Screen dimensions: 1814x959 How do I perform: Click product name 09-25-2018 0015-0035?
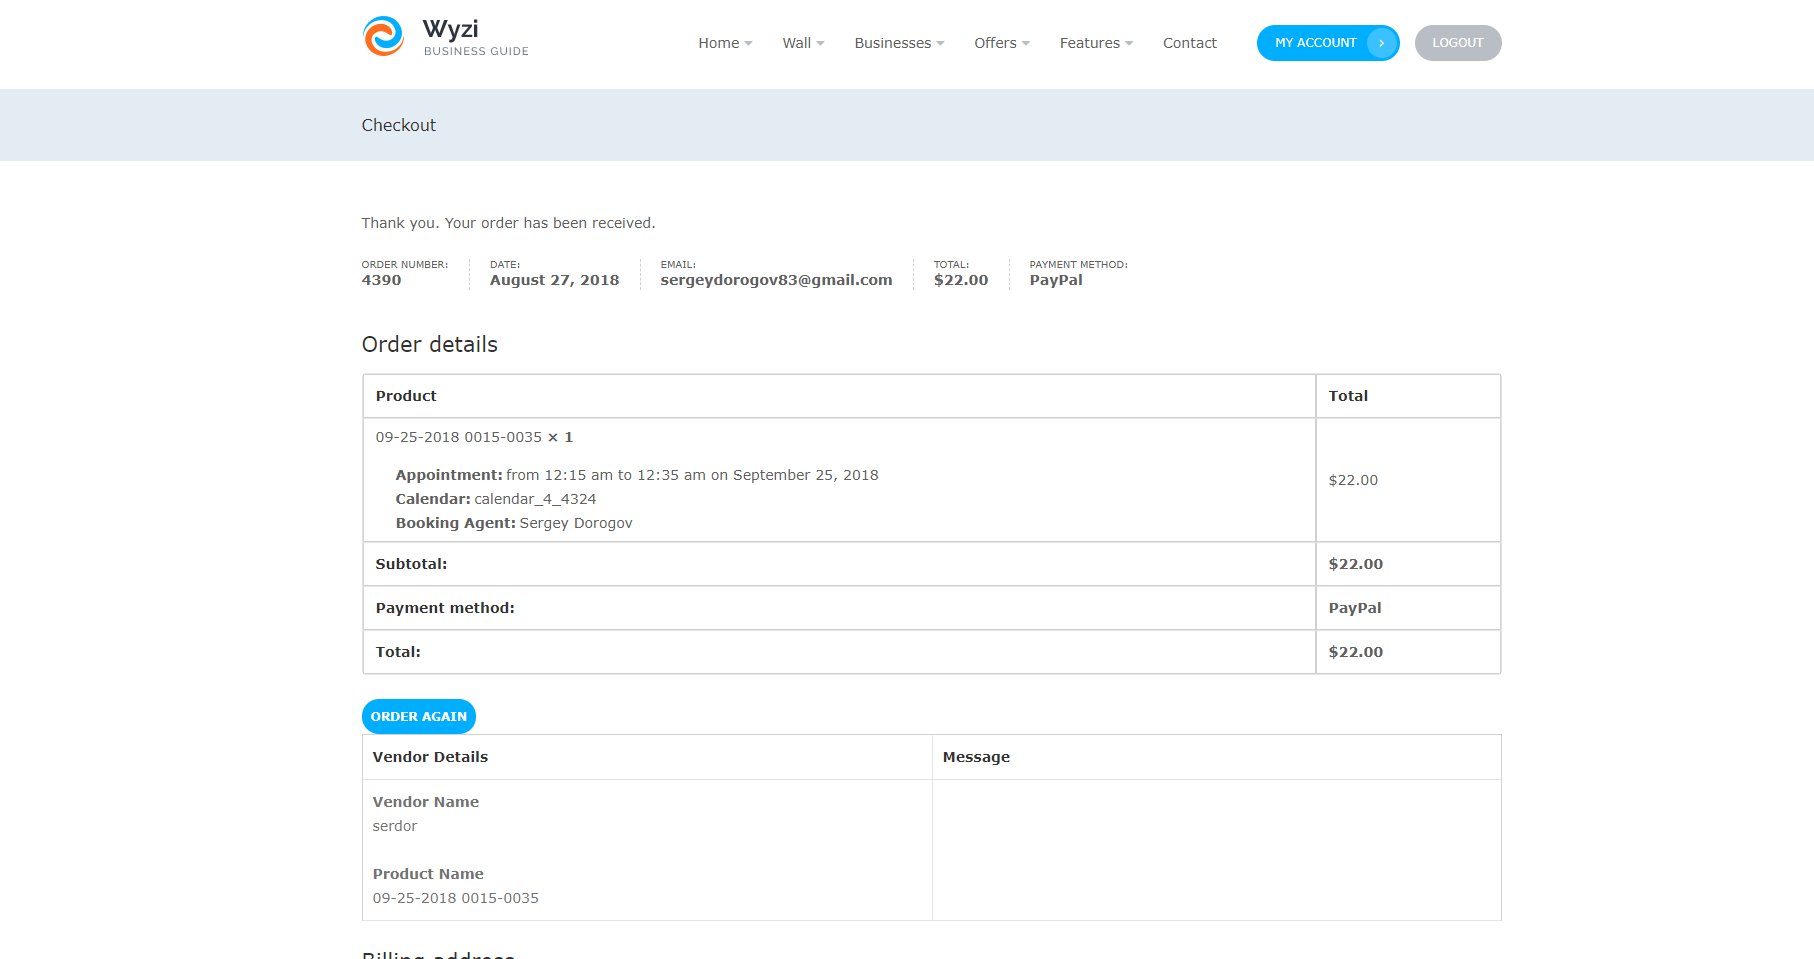coord(455,898)
